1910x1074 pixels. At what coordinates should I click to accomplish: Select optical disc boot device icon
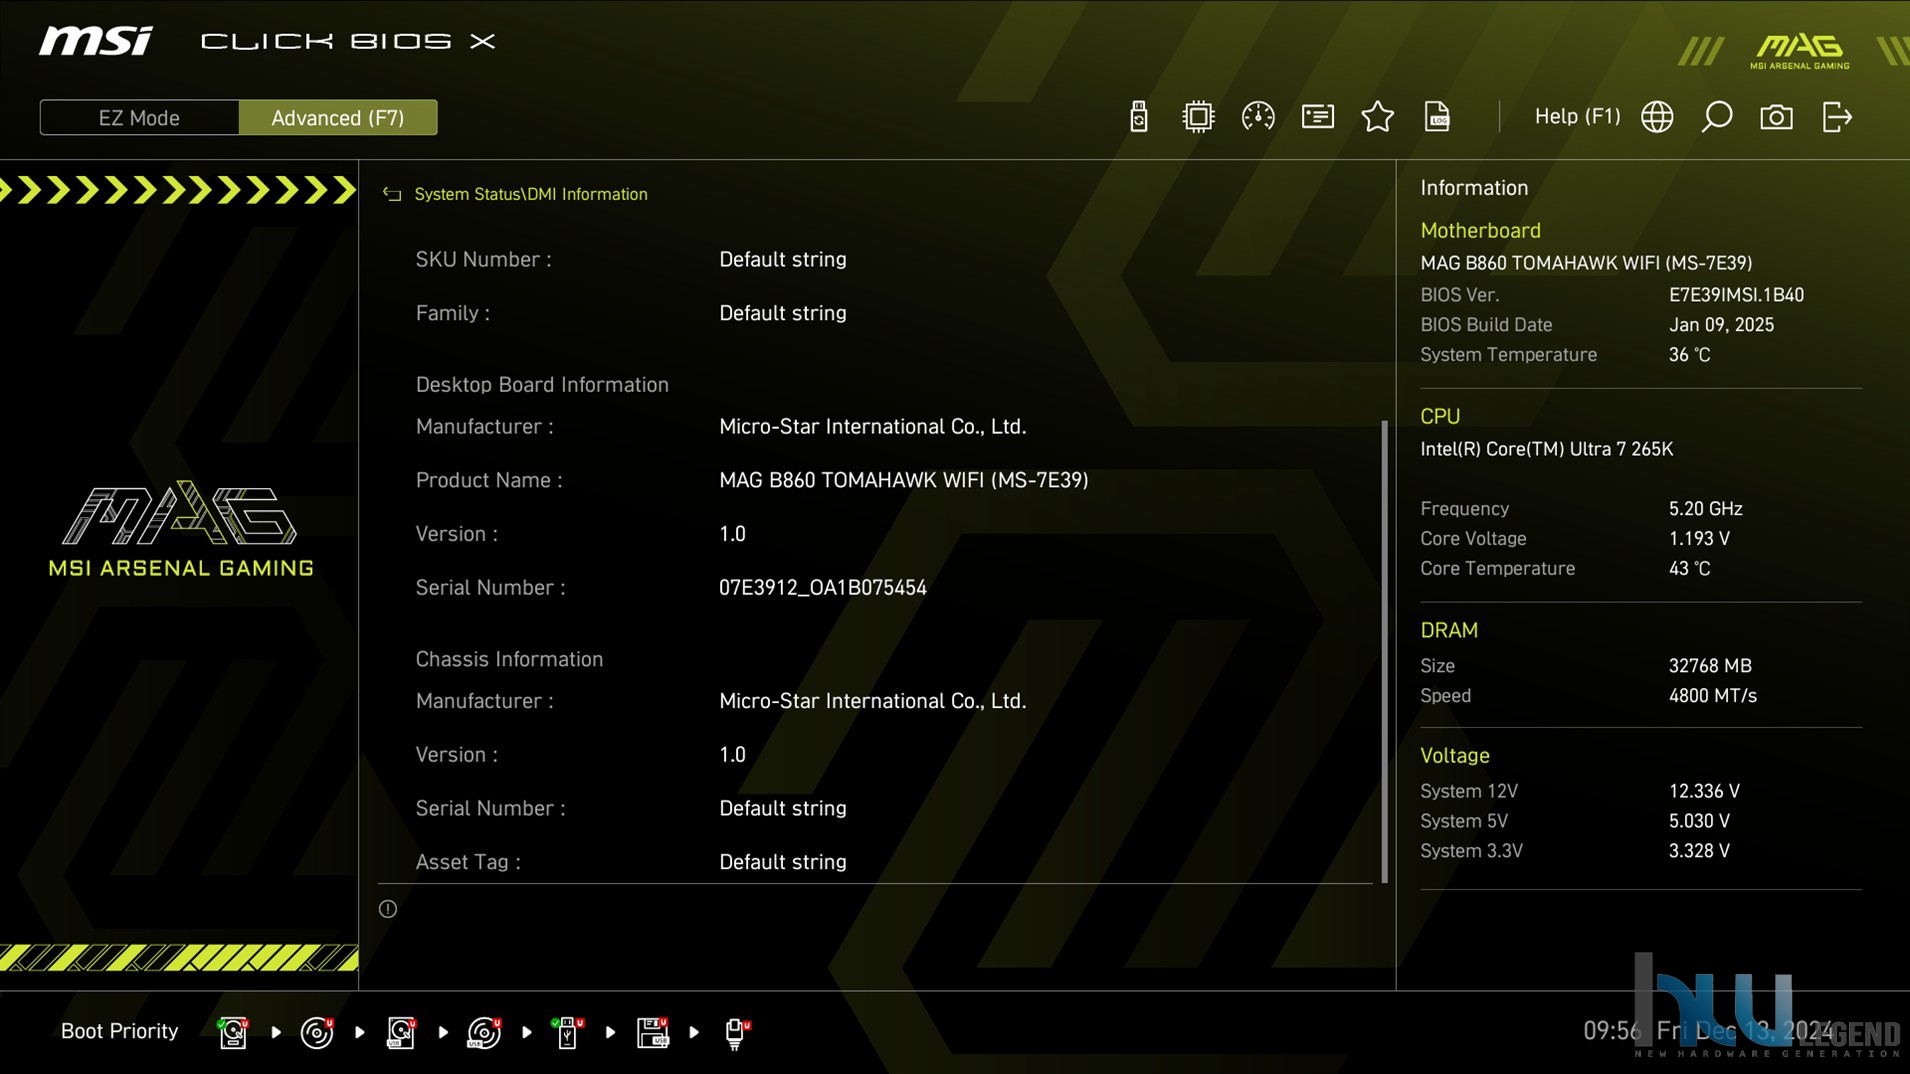click(x=317, y=1032)
